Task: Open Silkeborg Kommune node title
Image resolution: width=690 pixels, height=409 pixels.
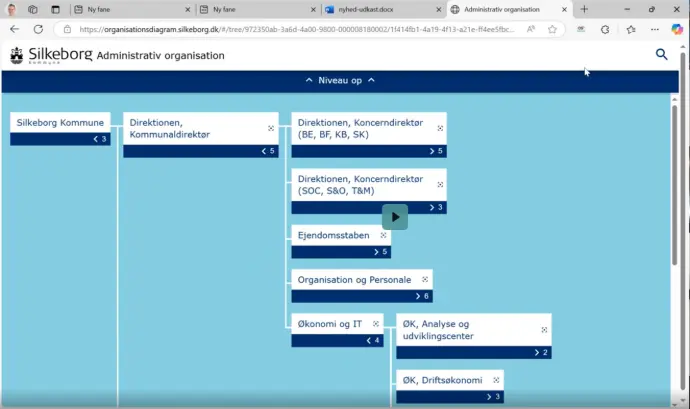Action: tap(60, 122)
